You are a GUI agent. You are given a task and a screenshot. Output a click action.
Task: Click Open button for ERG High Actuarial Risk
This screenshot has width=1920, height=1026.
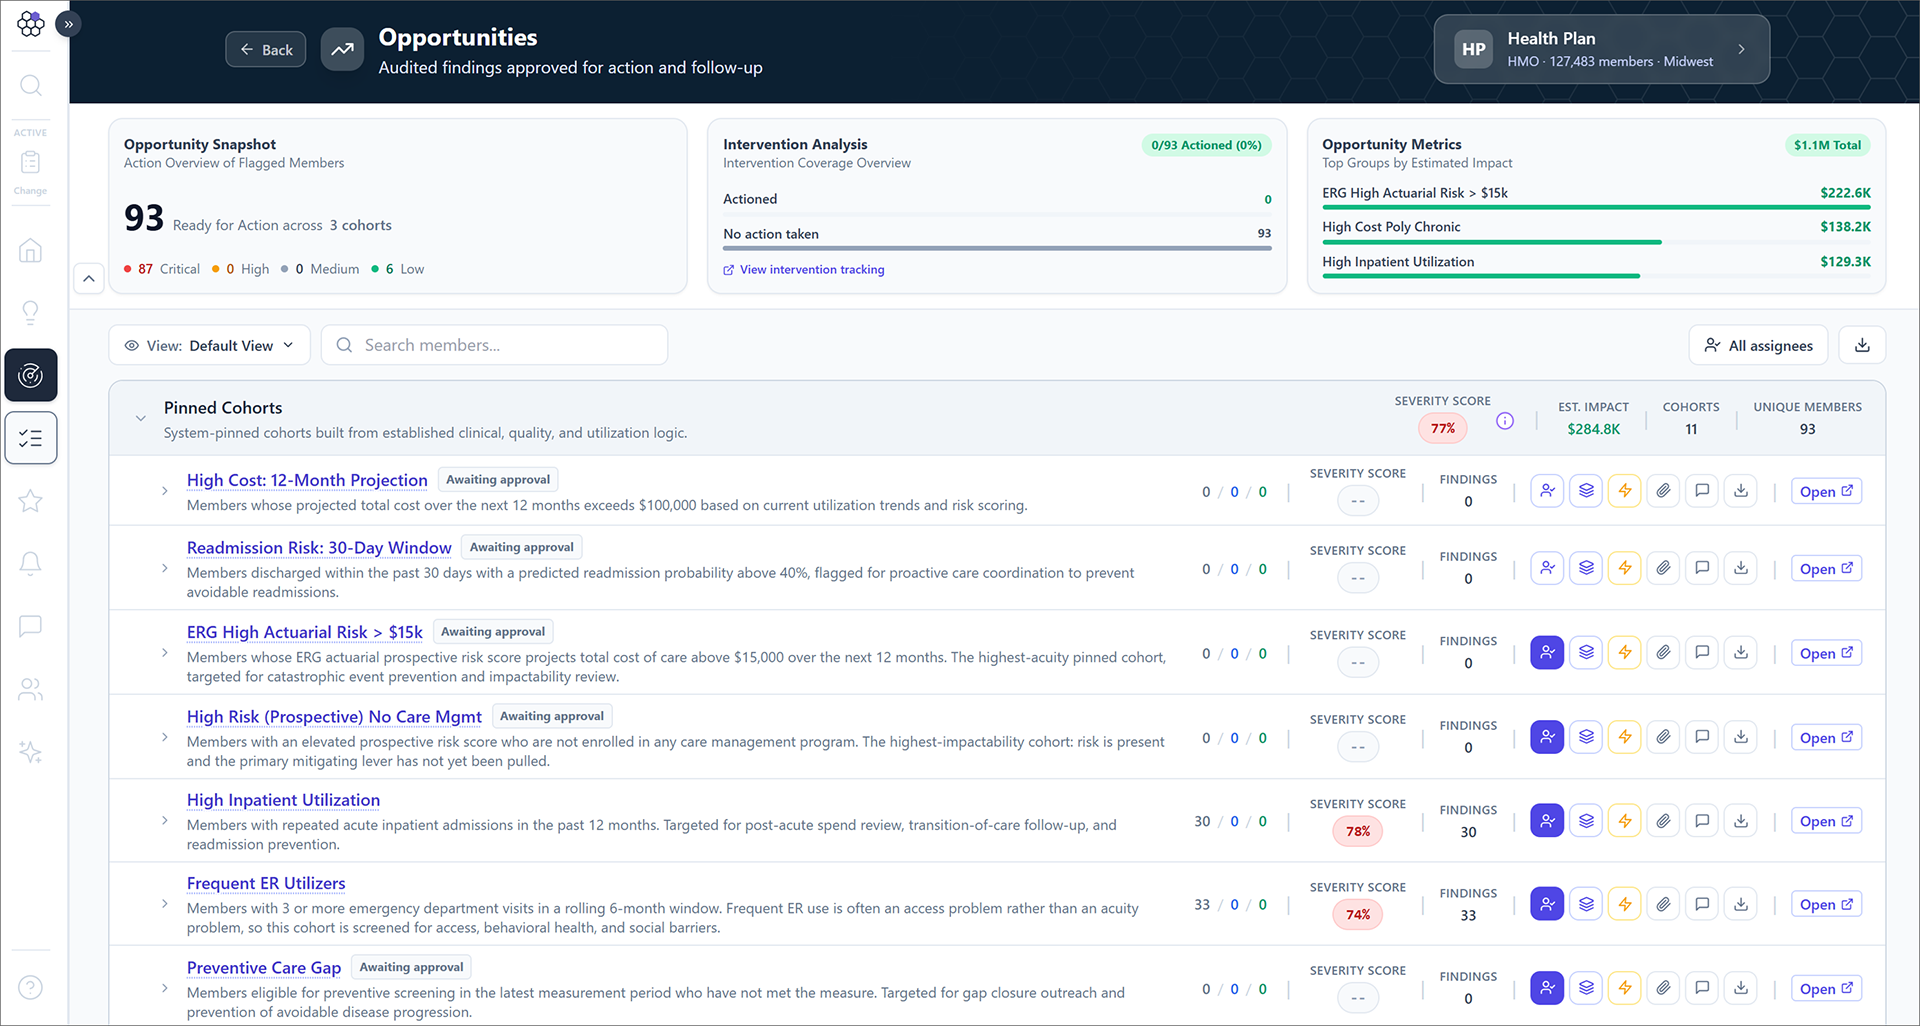coord(1826,653)
